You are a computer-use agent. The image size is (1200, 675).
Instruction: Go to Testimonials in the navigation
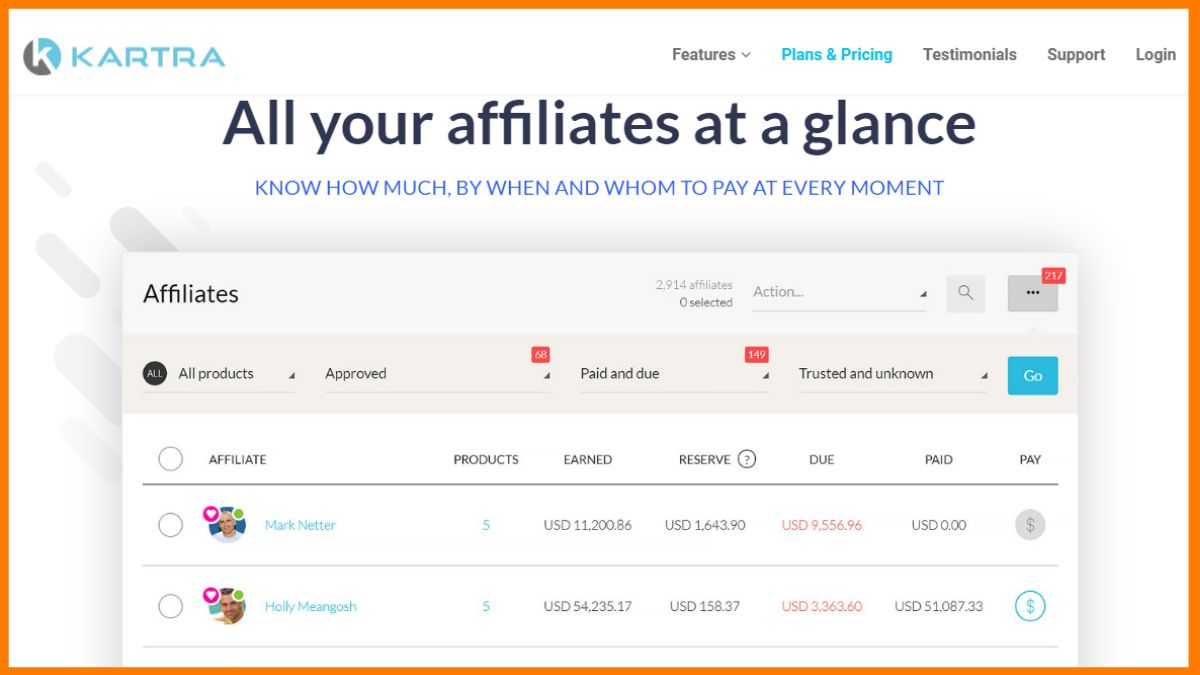970,55
